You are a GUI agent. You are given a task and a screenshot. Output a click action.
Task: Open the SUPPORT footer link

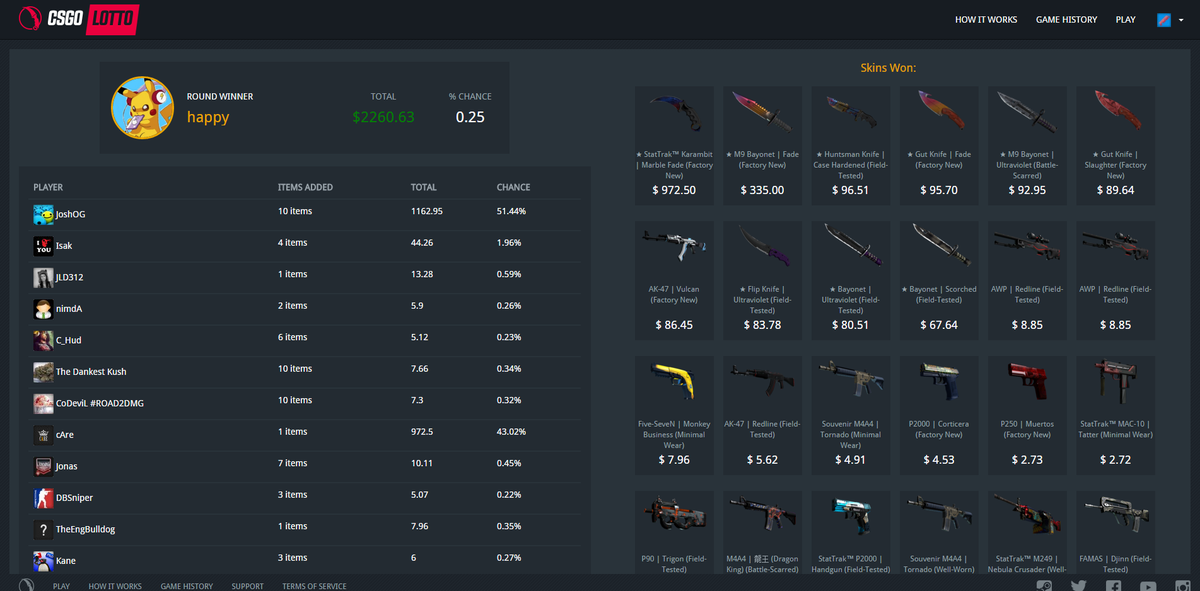pyautogui.click(x=248, y=586)
